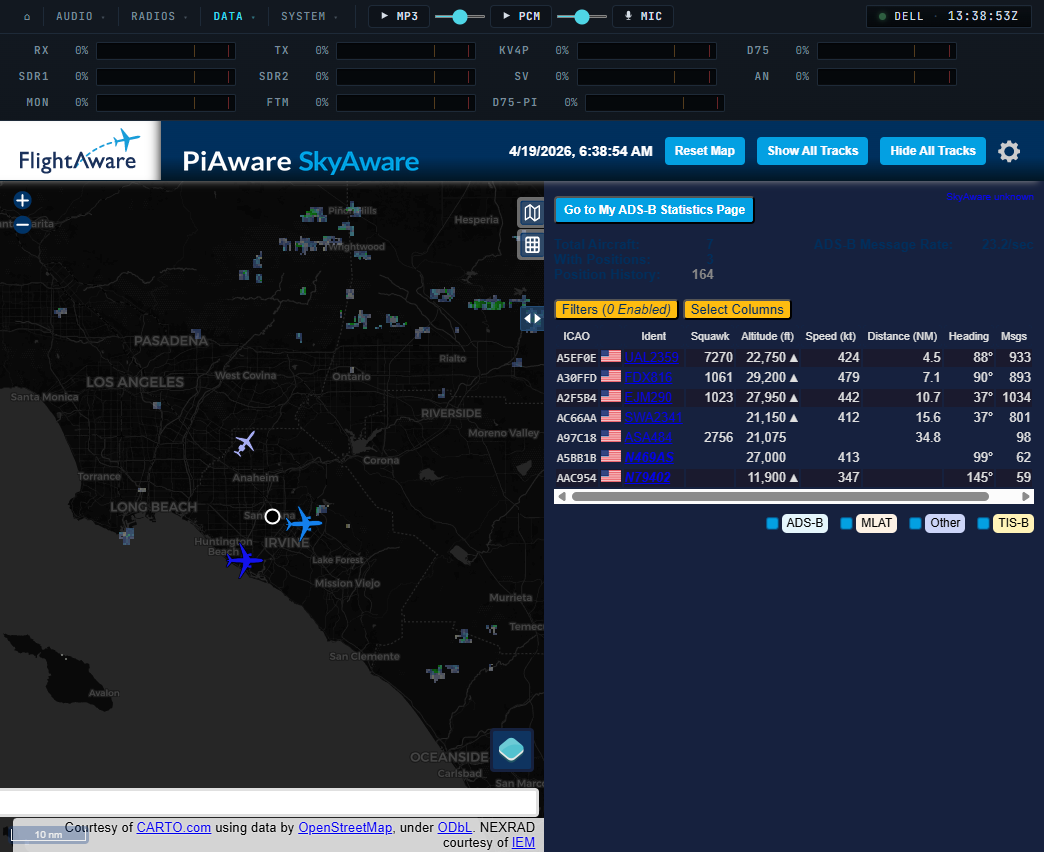The image size is (1044, 852).
Task: Click the table scrollbar left arrow
Action: (x=562, y=497)
